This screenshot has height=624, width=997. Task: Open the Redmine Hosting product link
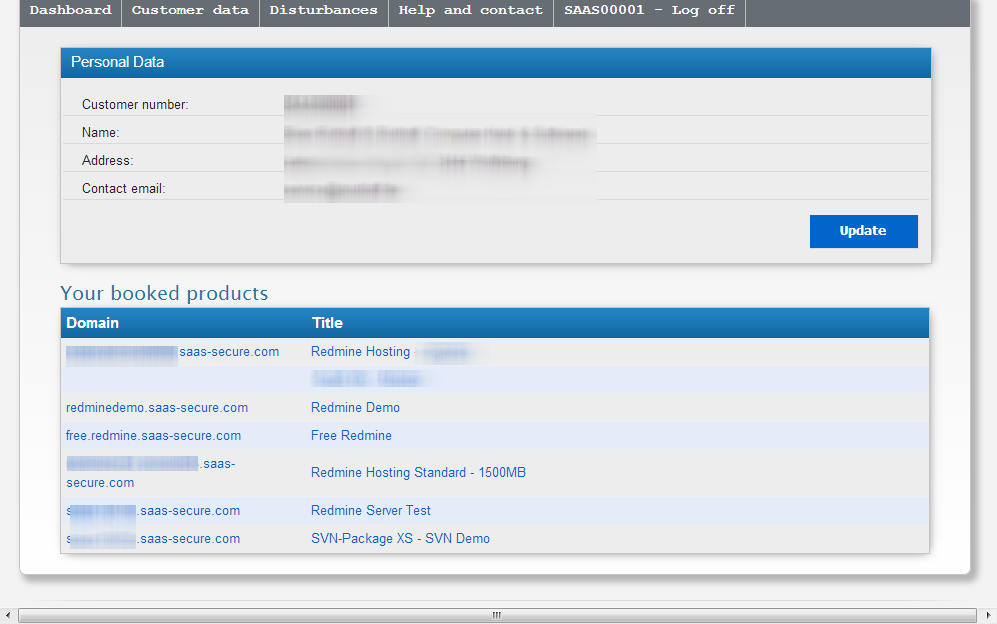[x=360, y=351]
